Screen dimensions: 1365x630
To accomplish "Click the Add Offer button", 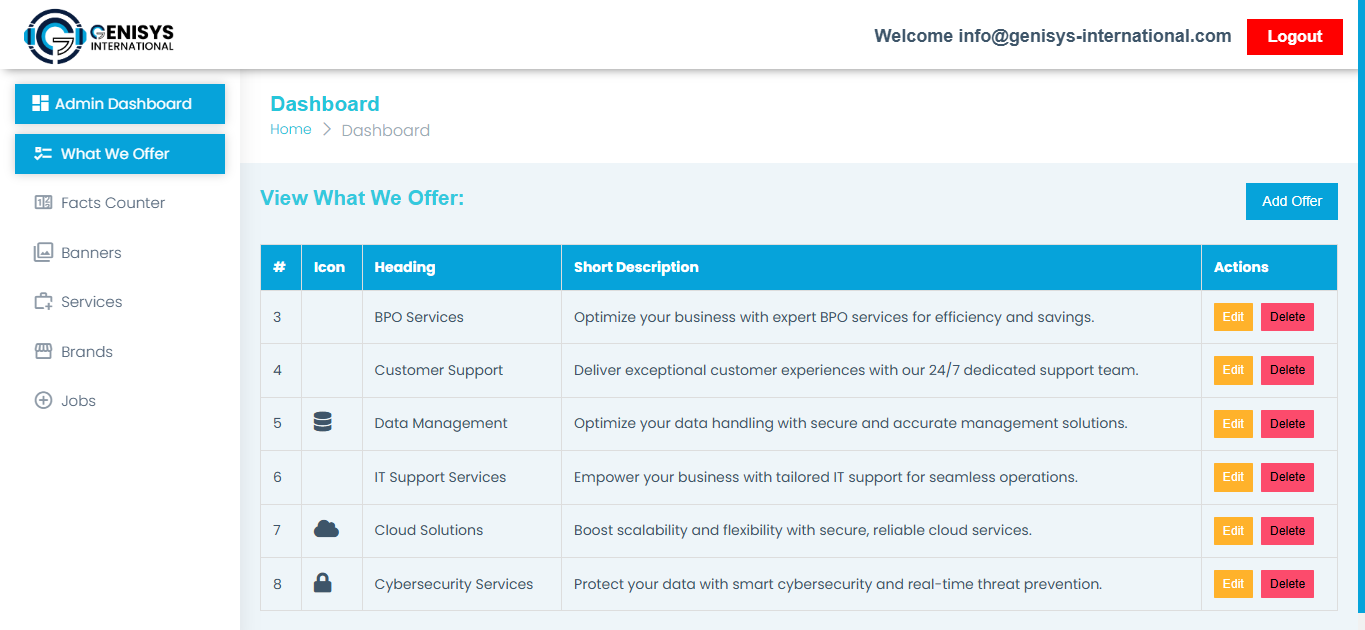I will (x=1291, y=201).
